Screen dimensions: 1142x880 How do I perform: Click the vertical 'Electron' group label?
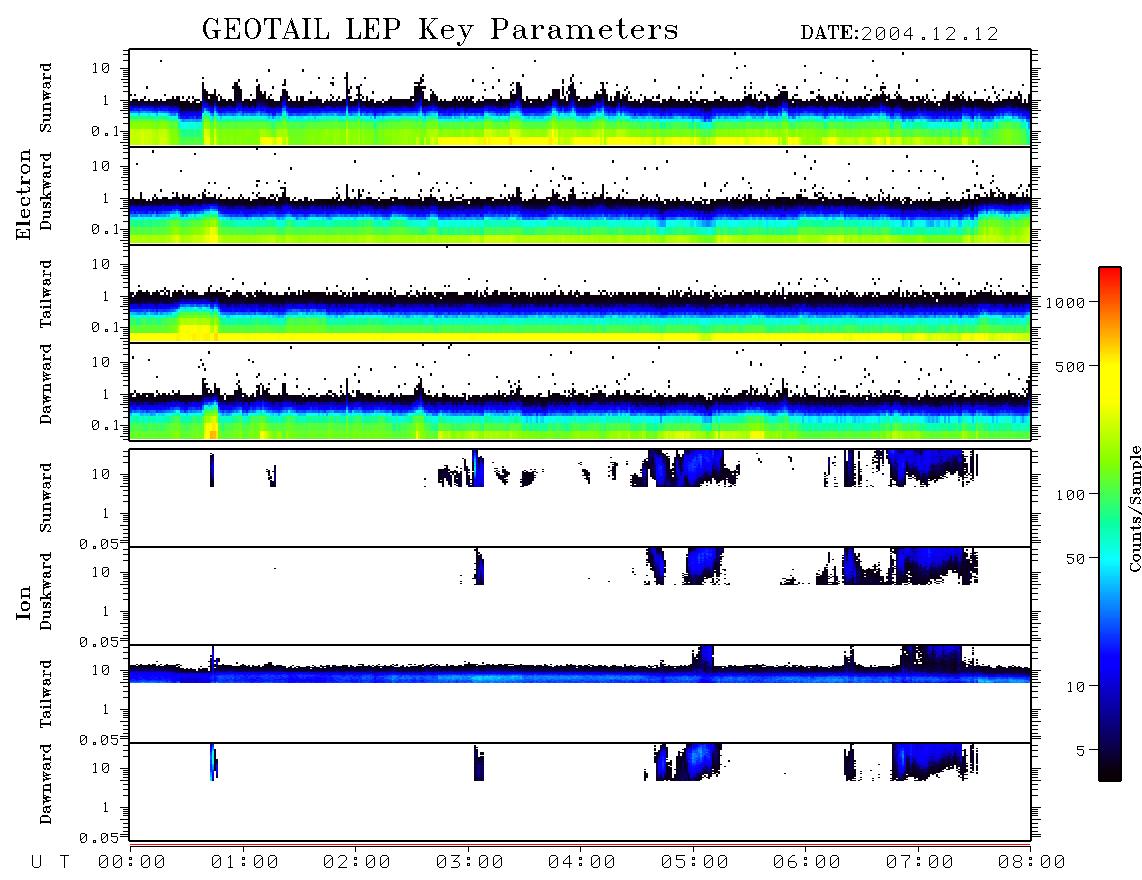click(24, 194)
